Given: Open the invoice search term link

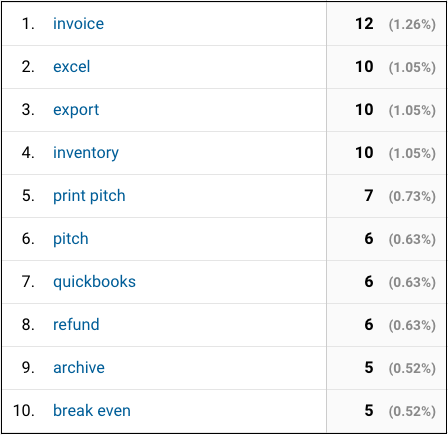Looking at the screenshot, I should pyautogui.click(x=78, y=24).
